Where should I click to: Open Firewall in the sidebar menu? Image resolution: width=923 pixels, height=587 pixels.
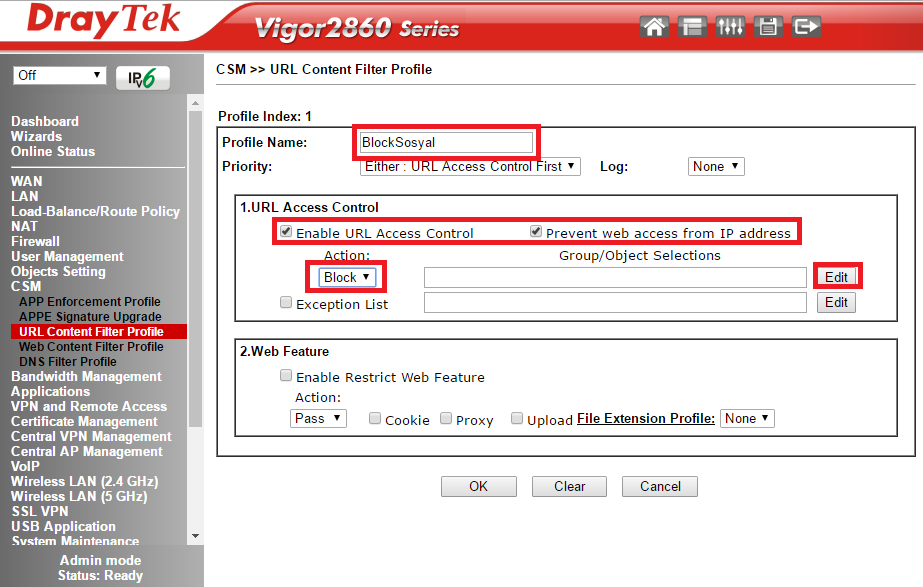35,241
